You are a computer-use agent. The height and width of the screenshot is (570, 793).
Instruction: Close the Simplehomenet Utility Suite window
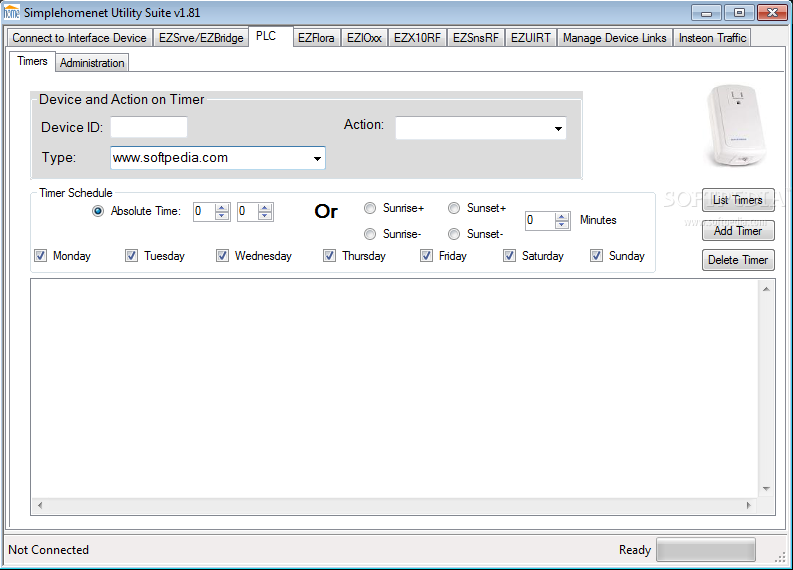772,13
